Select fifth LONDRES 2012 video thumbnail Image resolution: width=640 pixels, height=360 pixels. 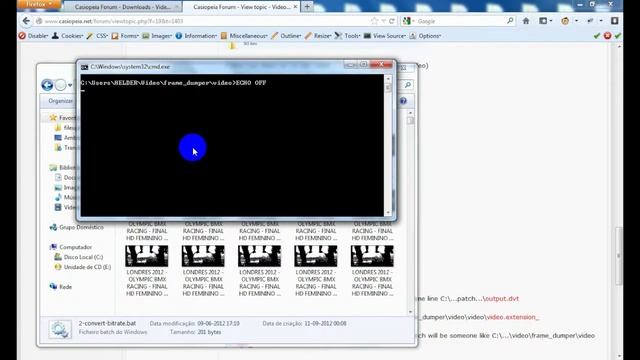pos(372,256)
